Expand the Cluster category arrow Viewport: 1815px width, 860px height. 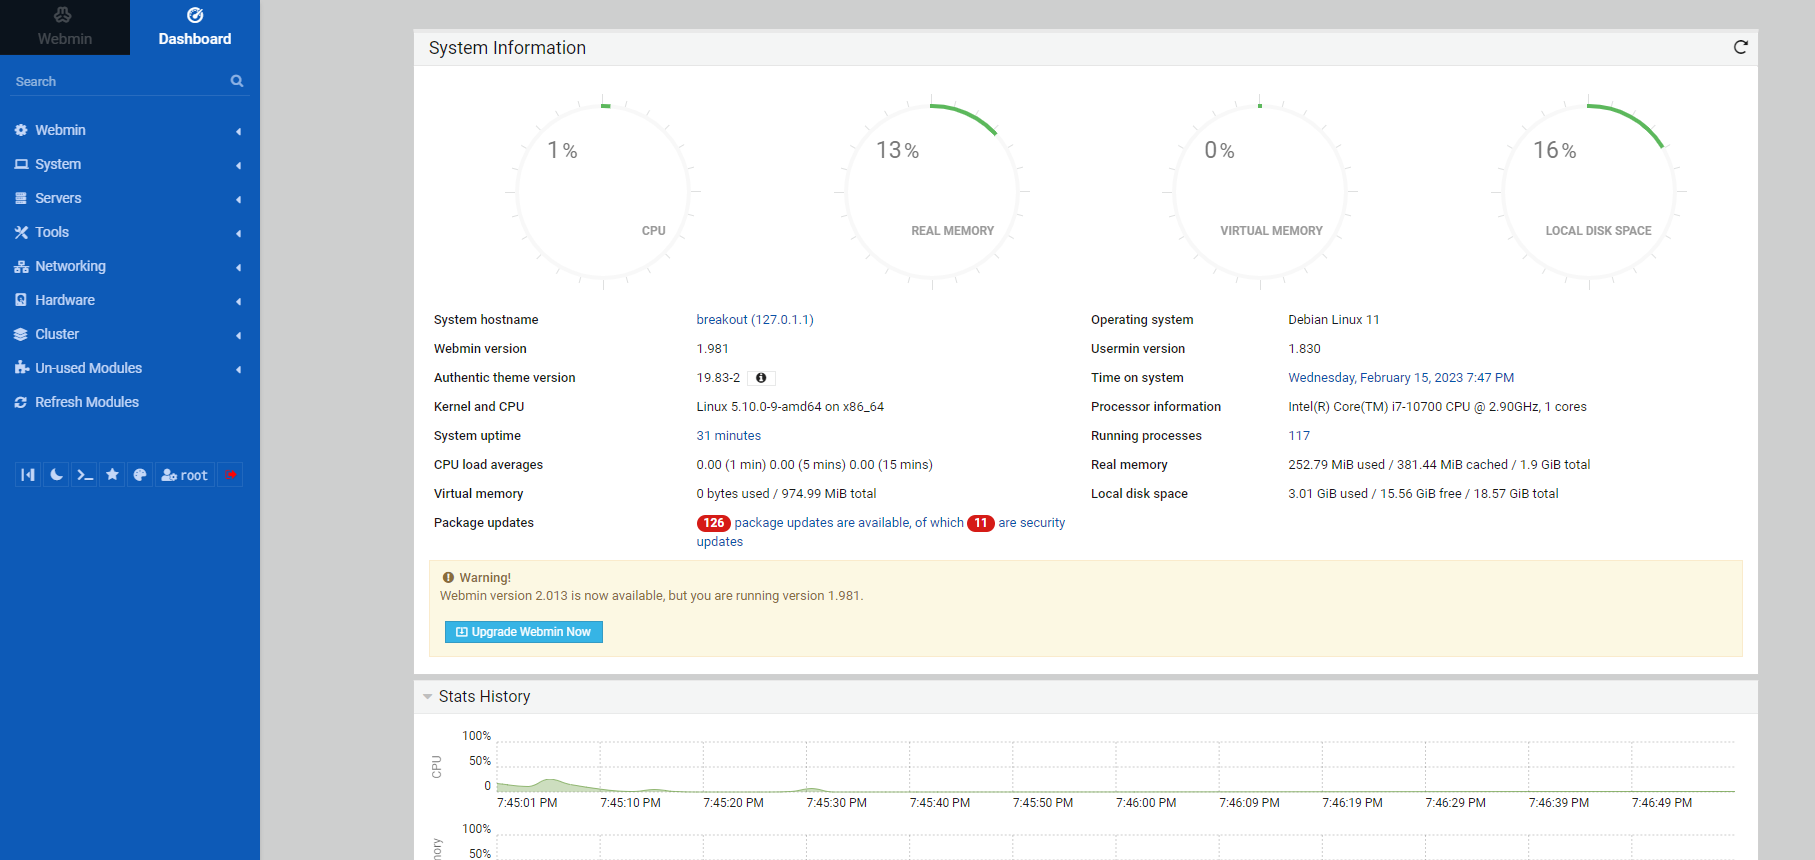click(x=238, y=335)
